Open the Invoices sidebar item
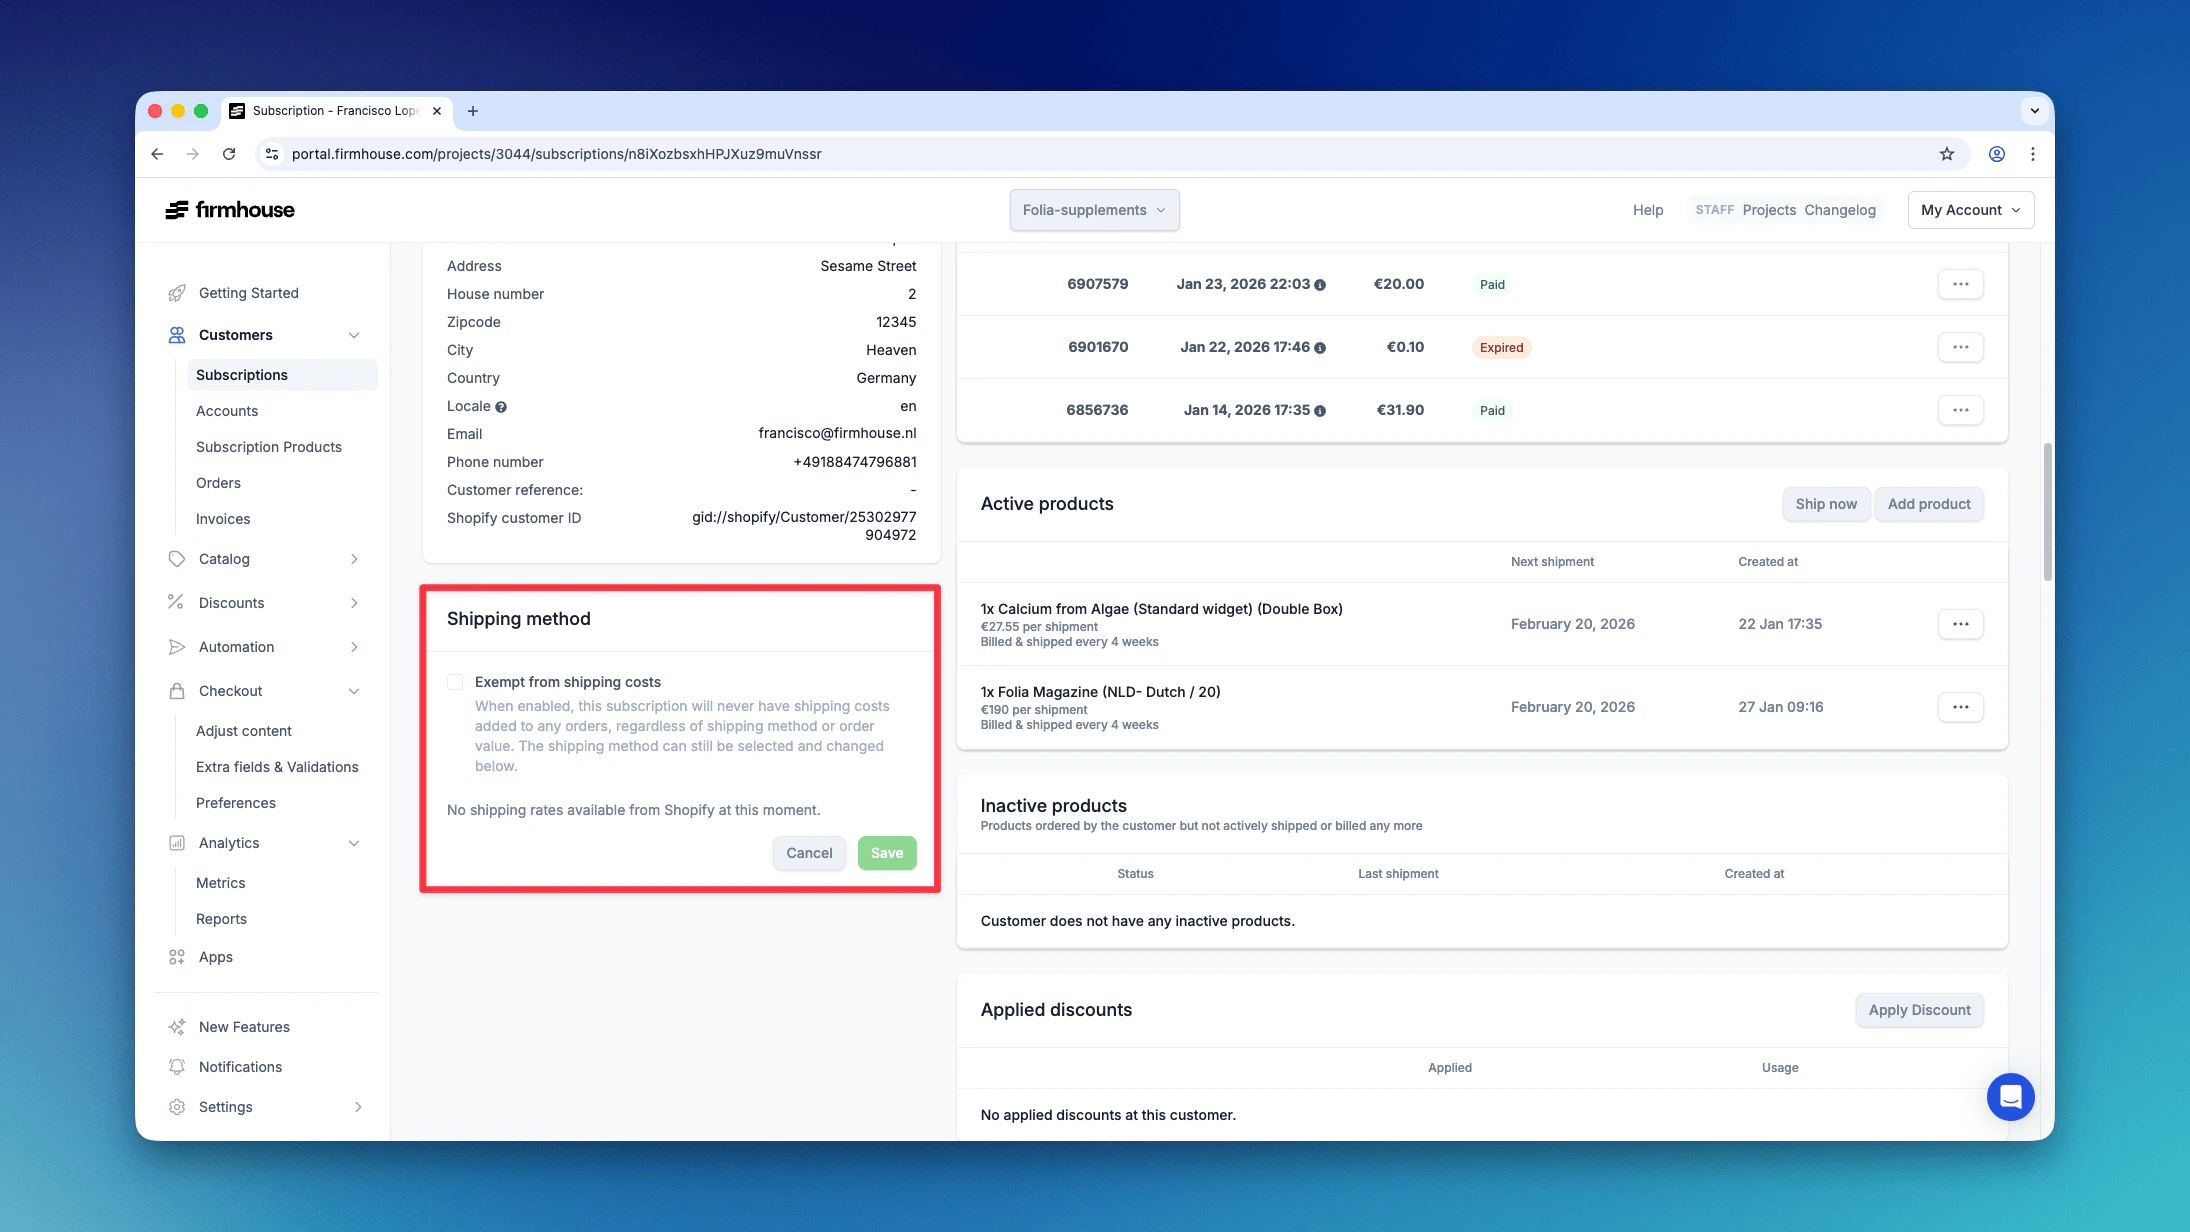Viewport: 2190px width, 1232px height. pyautogui.click(x=223, y=519)
